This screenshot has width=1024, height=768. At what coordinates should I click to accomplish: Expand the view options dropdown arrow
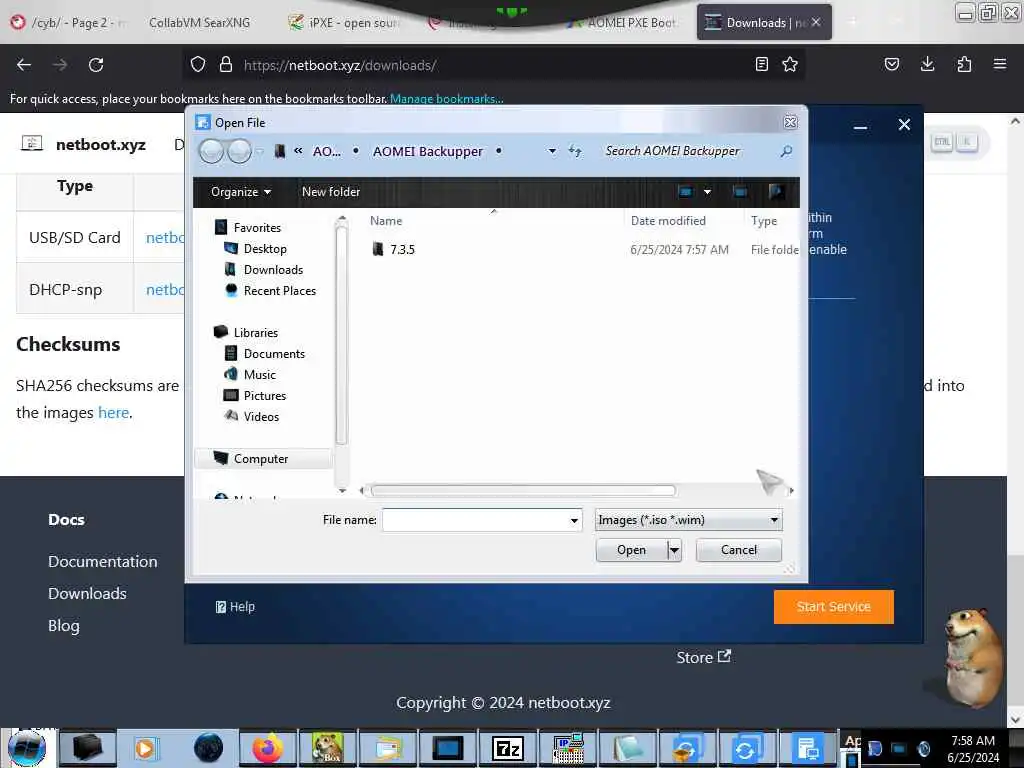point(707,191)
